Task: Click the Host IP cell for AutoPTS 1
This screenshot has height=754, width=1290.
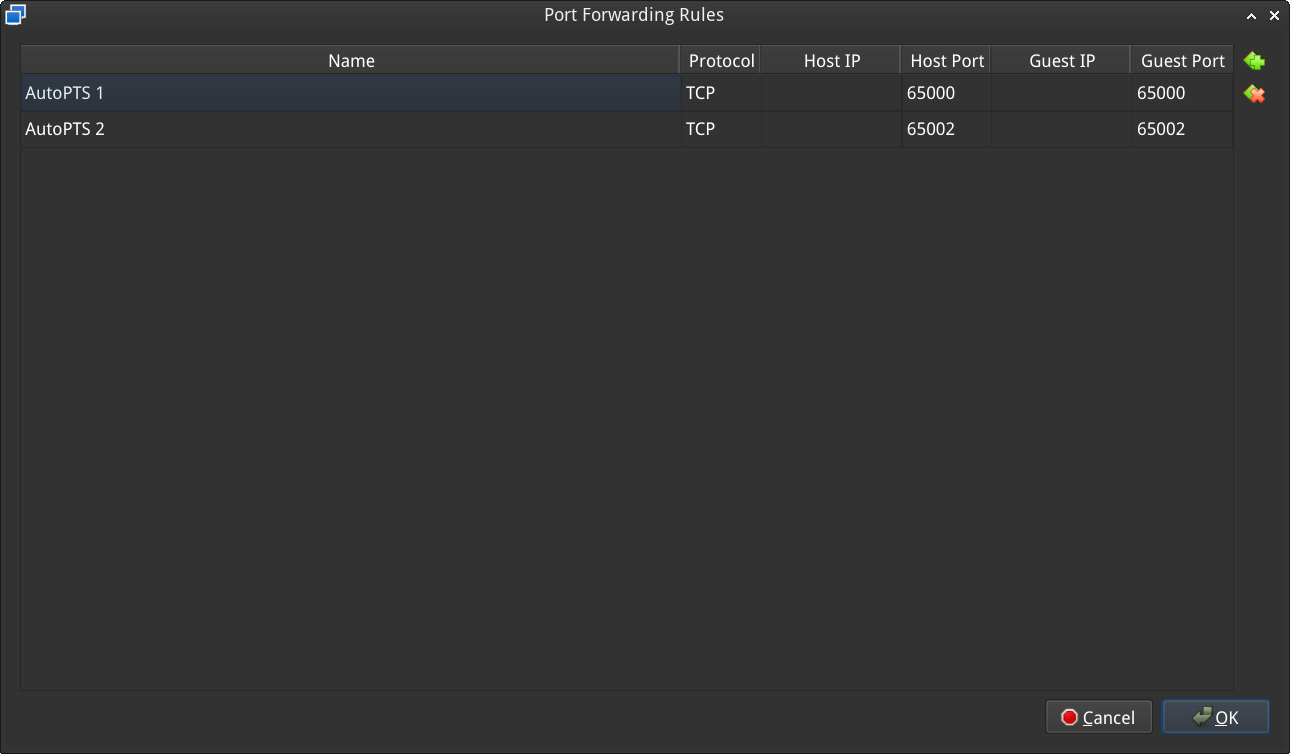Action: (x=831, y=93)
